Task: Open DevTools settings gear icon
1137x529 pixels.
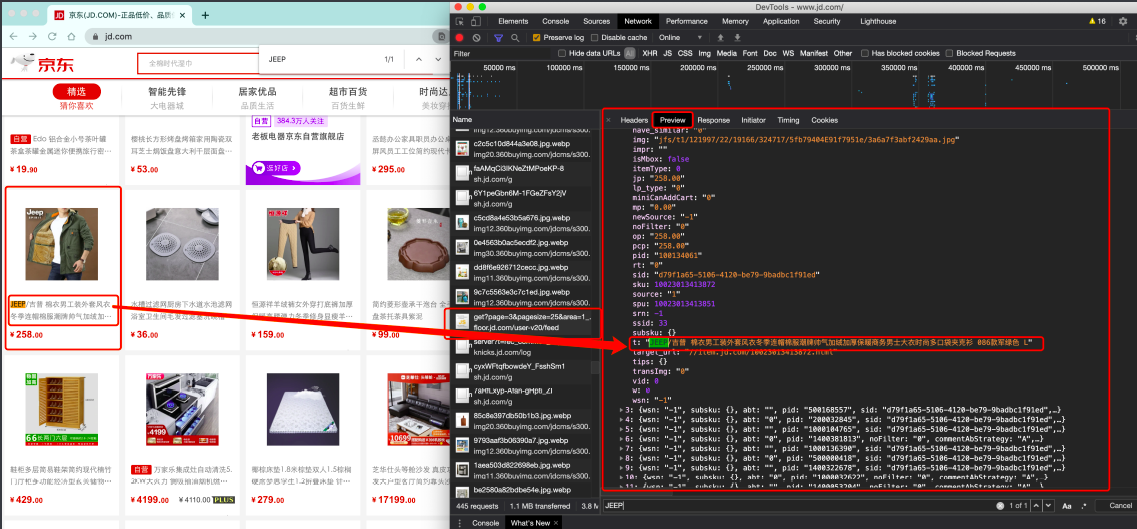Action: [1122, 22]
